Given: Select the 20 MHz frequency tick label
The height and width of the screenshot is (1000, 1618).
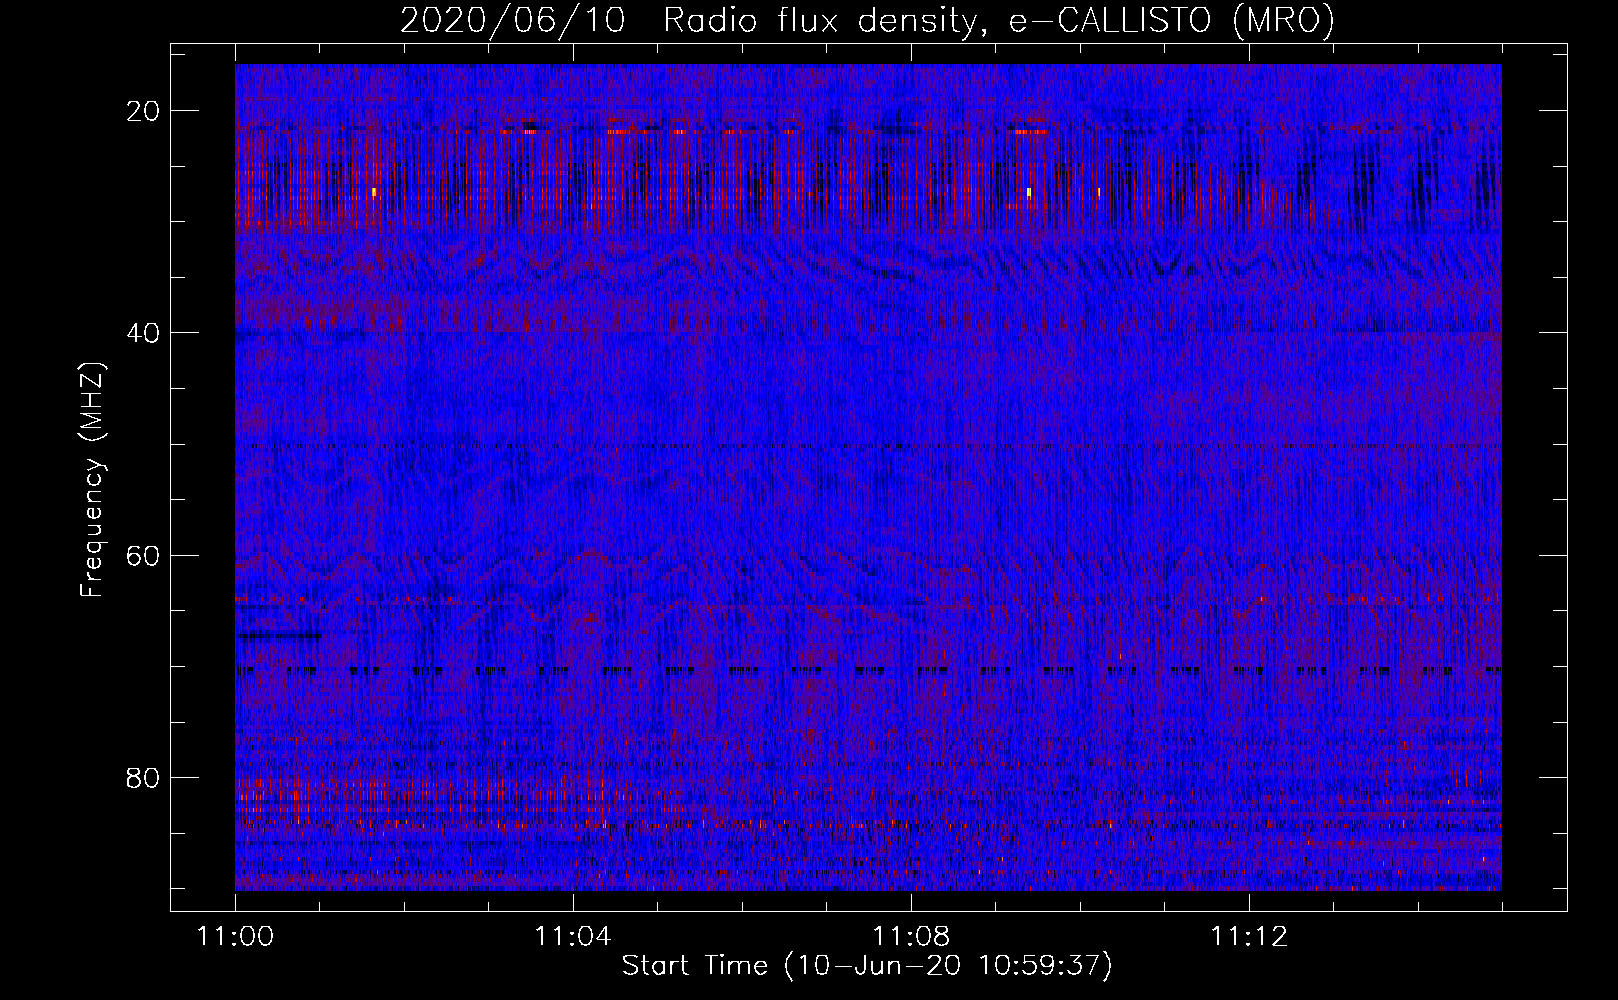Looking at the screenshot, I should [x=144, y=111].
